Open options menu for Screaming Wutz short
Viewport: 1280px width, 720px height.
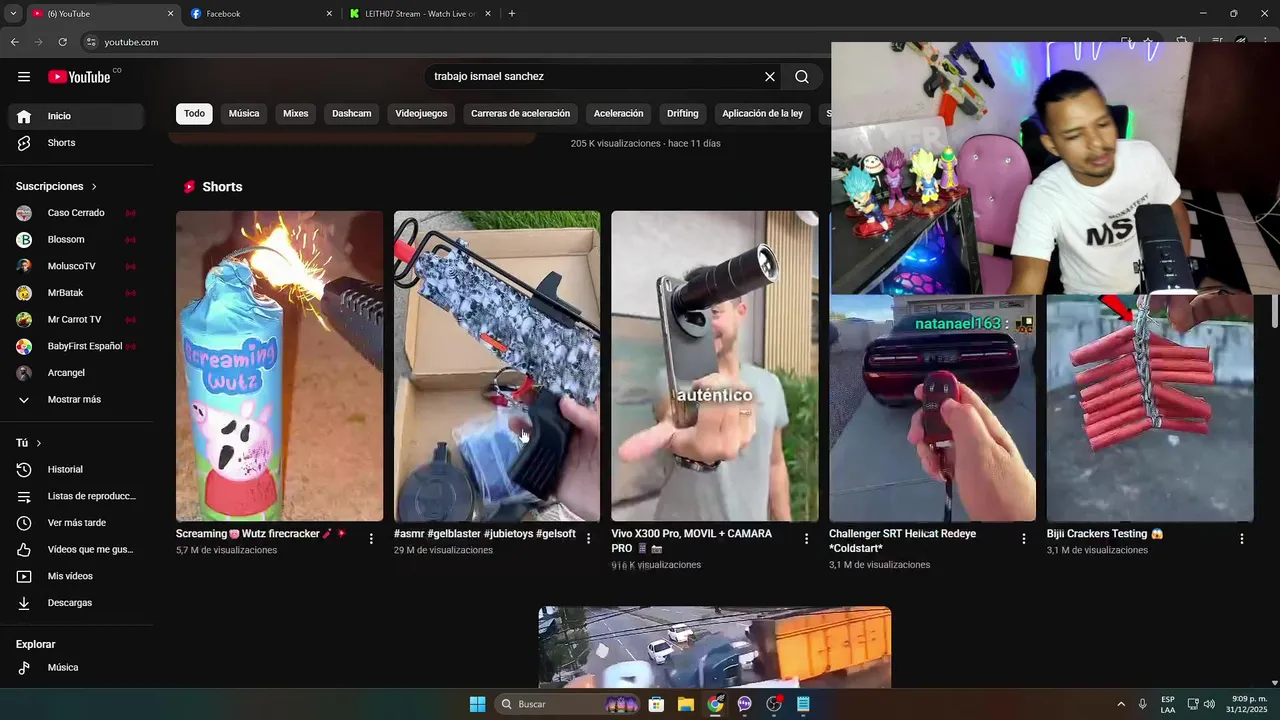pyautogui.click(x=371, y=539)
